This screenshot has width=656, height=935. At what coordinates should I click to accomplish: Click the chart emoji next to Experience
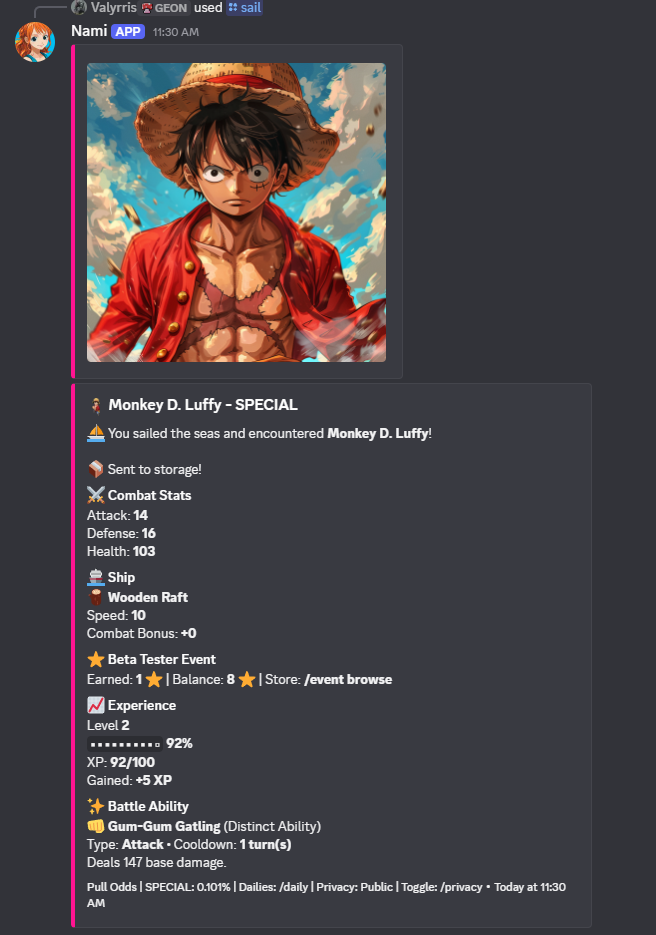[96, 705]
